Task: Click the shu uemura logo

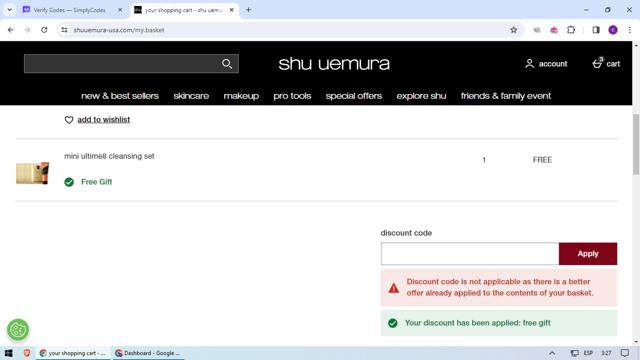Action: click(x=334, y=64)
